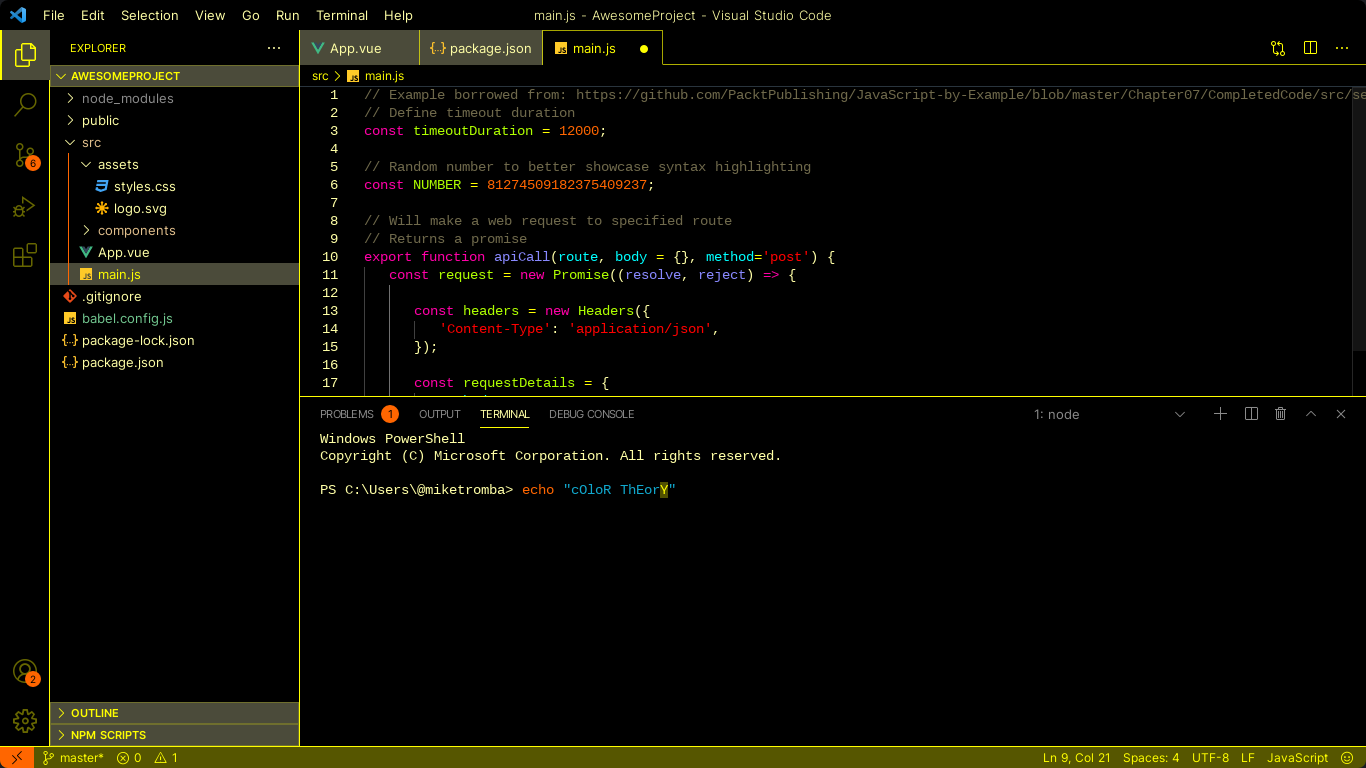Open the Extensions view

tap(25, 256)
